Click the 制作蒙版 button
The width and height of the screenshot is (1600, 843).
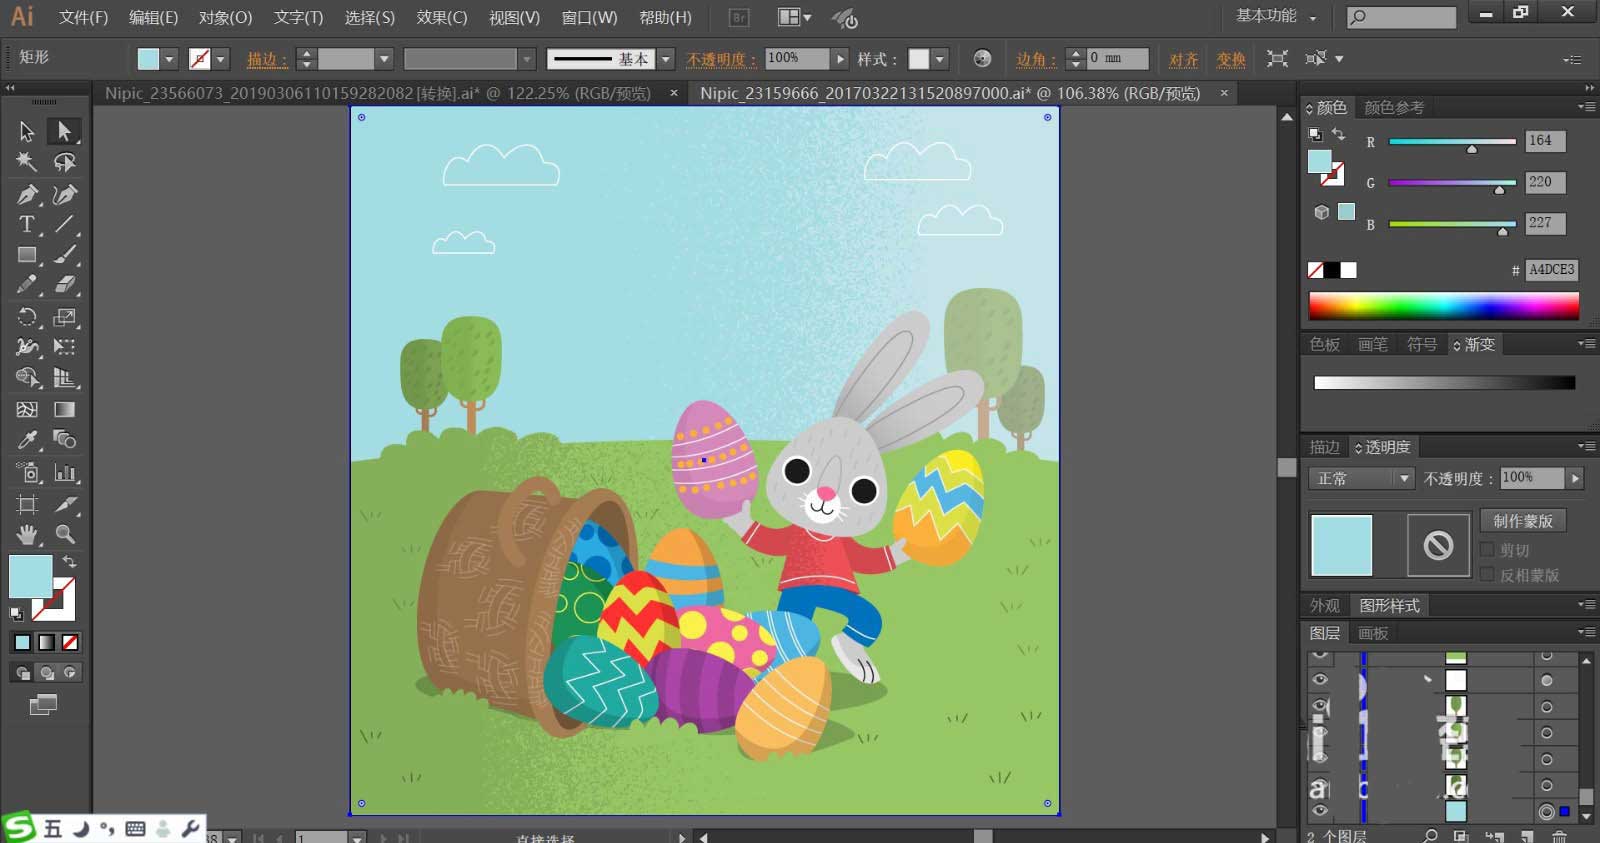(x=1523, y=521)
